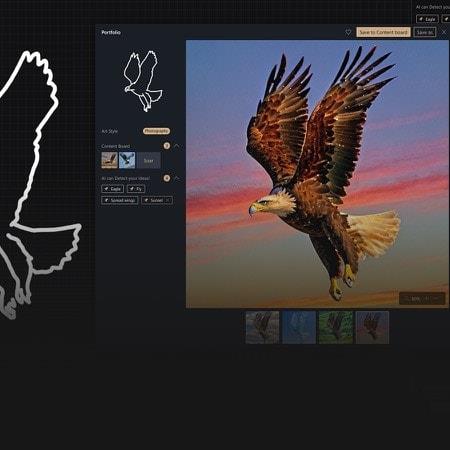Remove the Sunset tag using its X
This screenshot has height=450, width=450.
coord(168,200)
